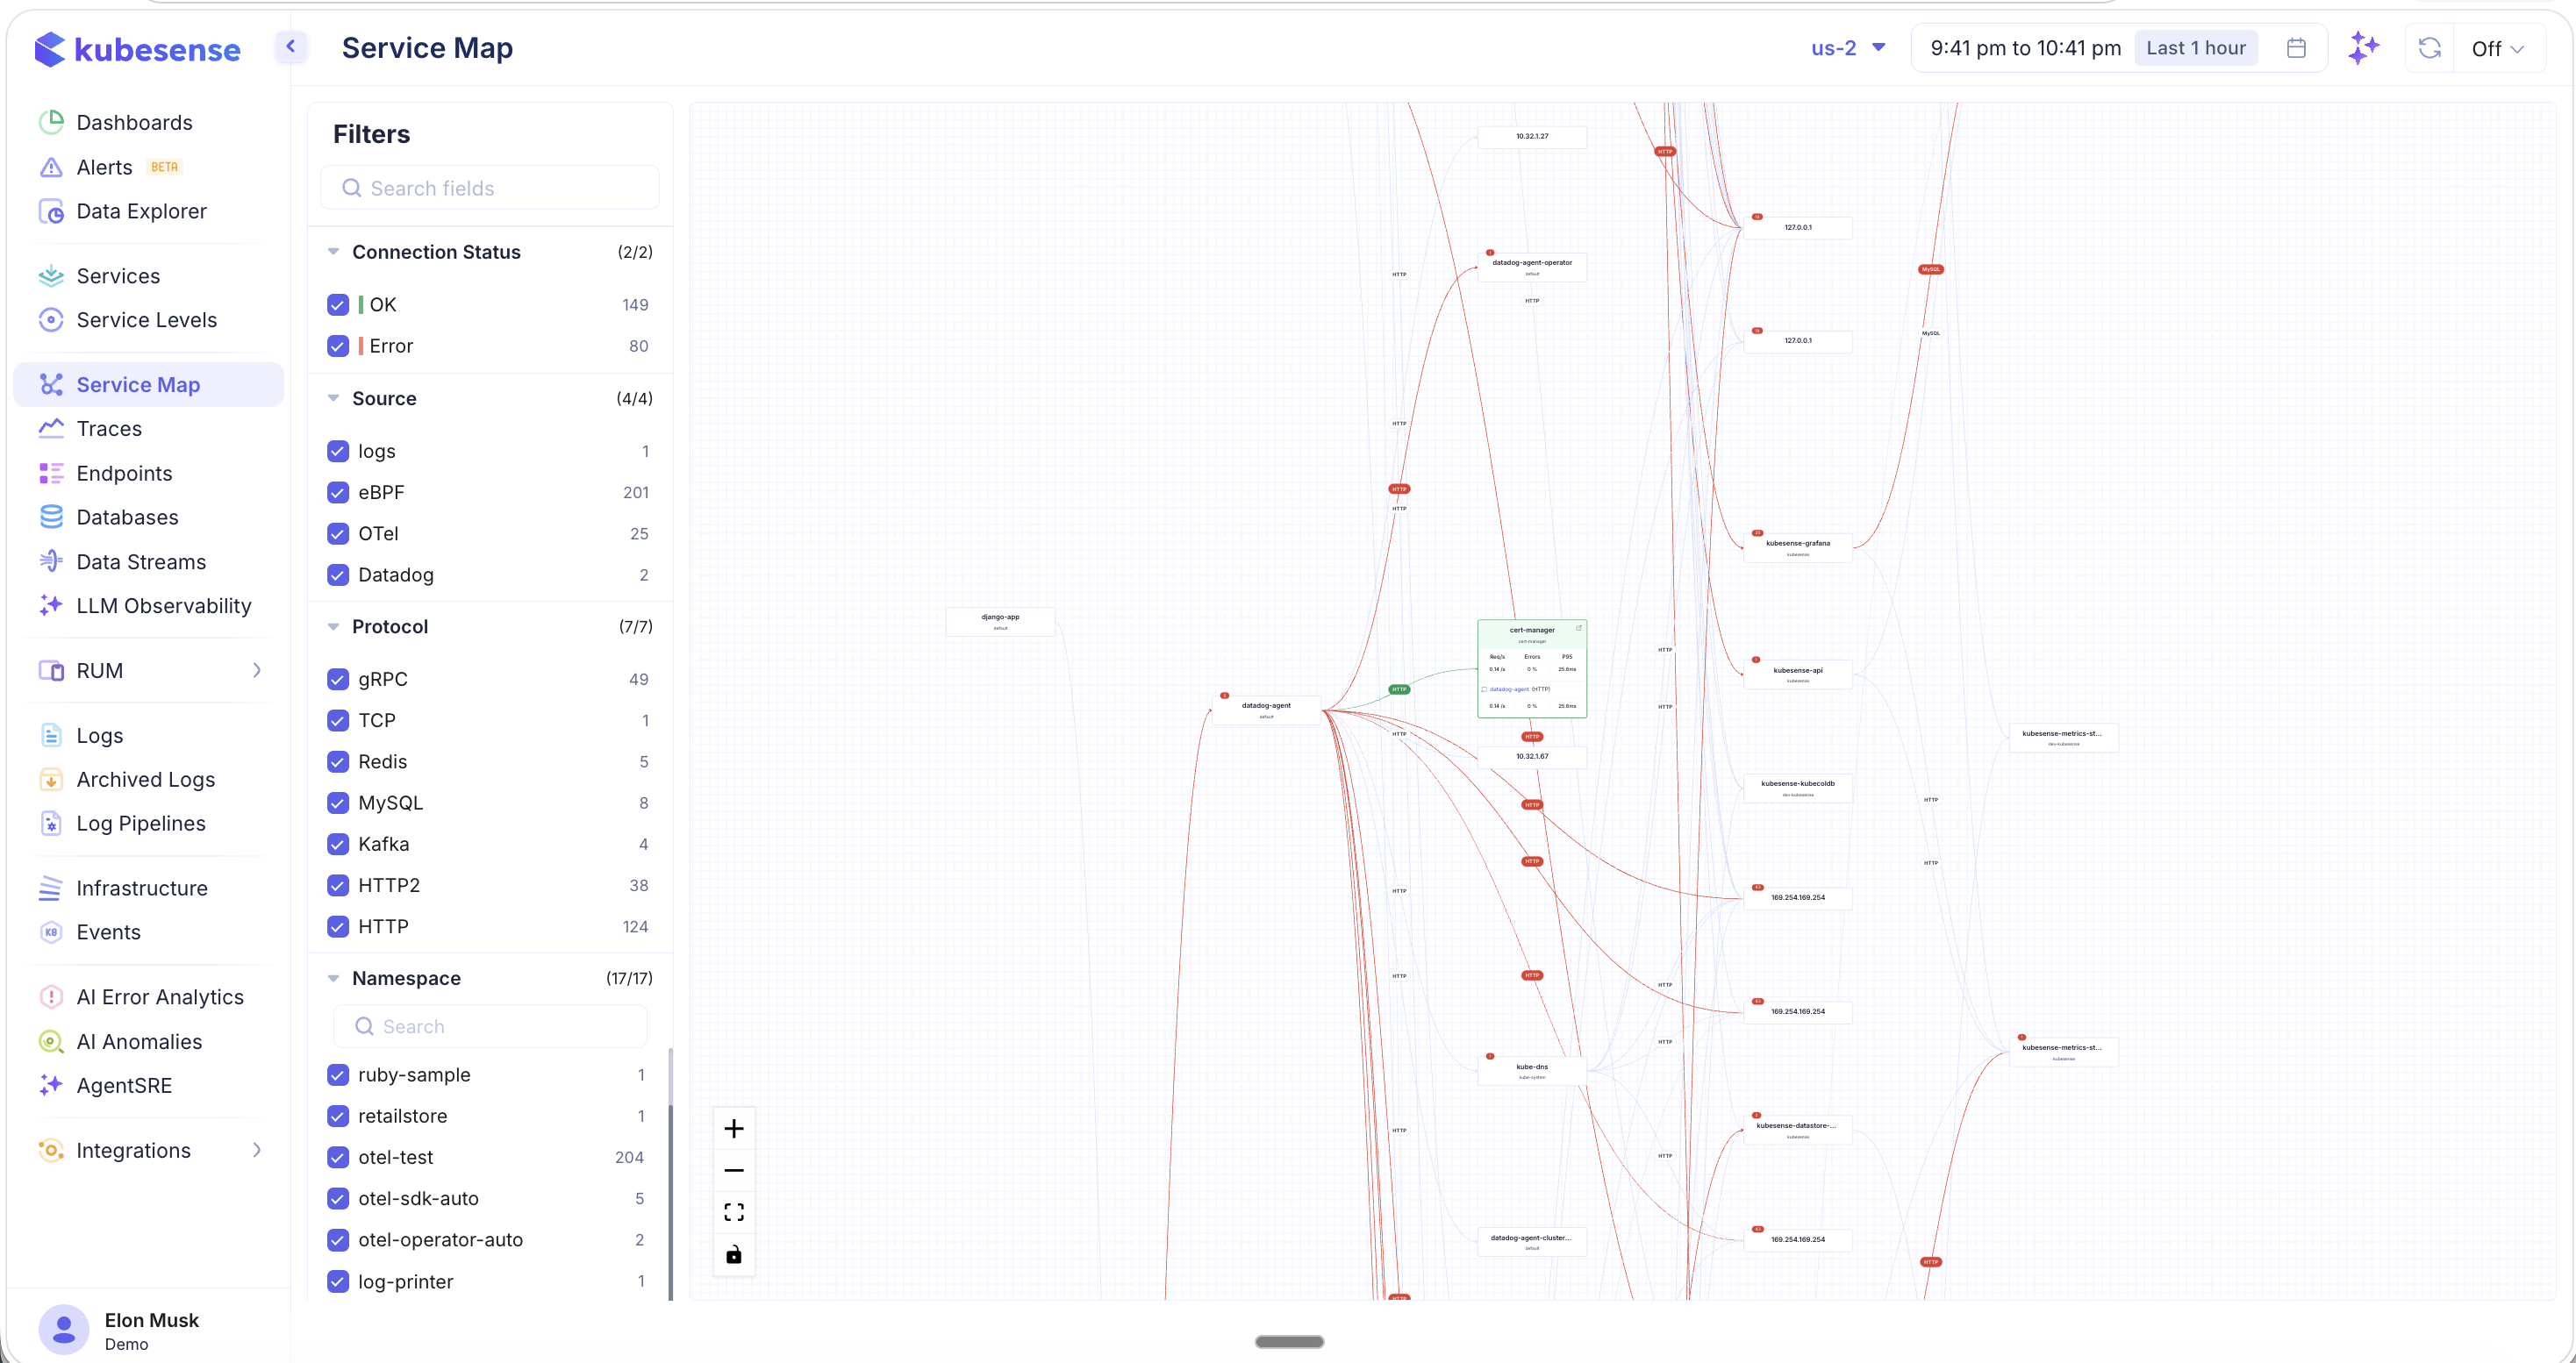This screenshot has width=2576, height=1363.
Task: Open the calendar date picker icon
Action: [2296, 47]
